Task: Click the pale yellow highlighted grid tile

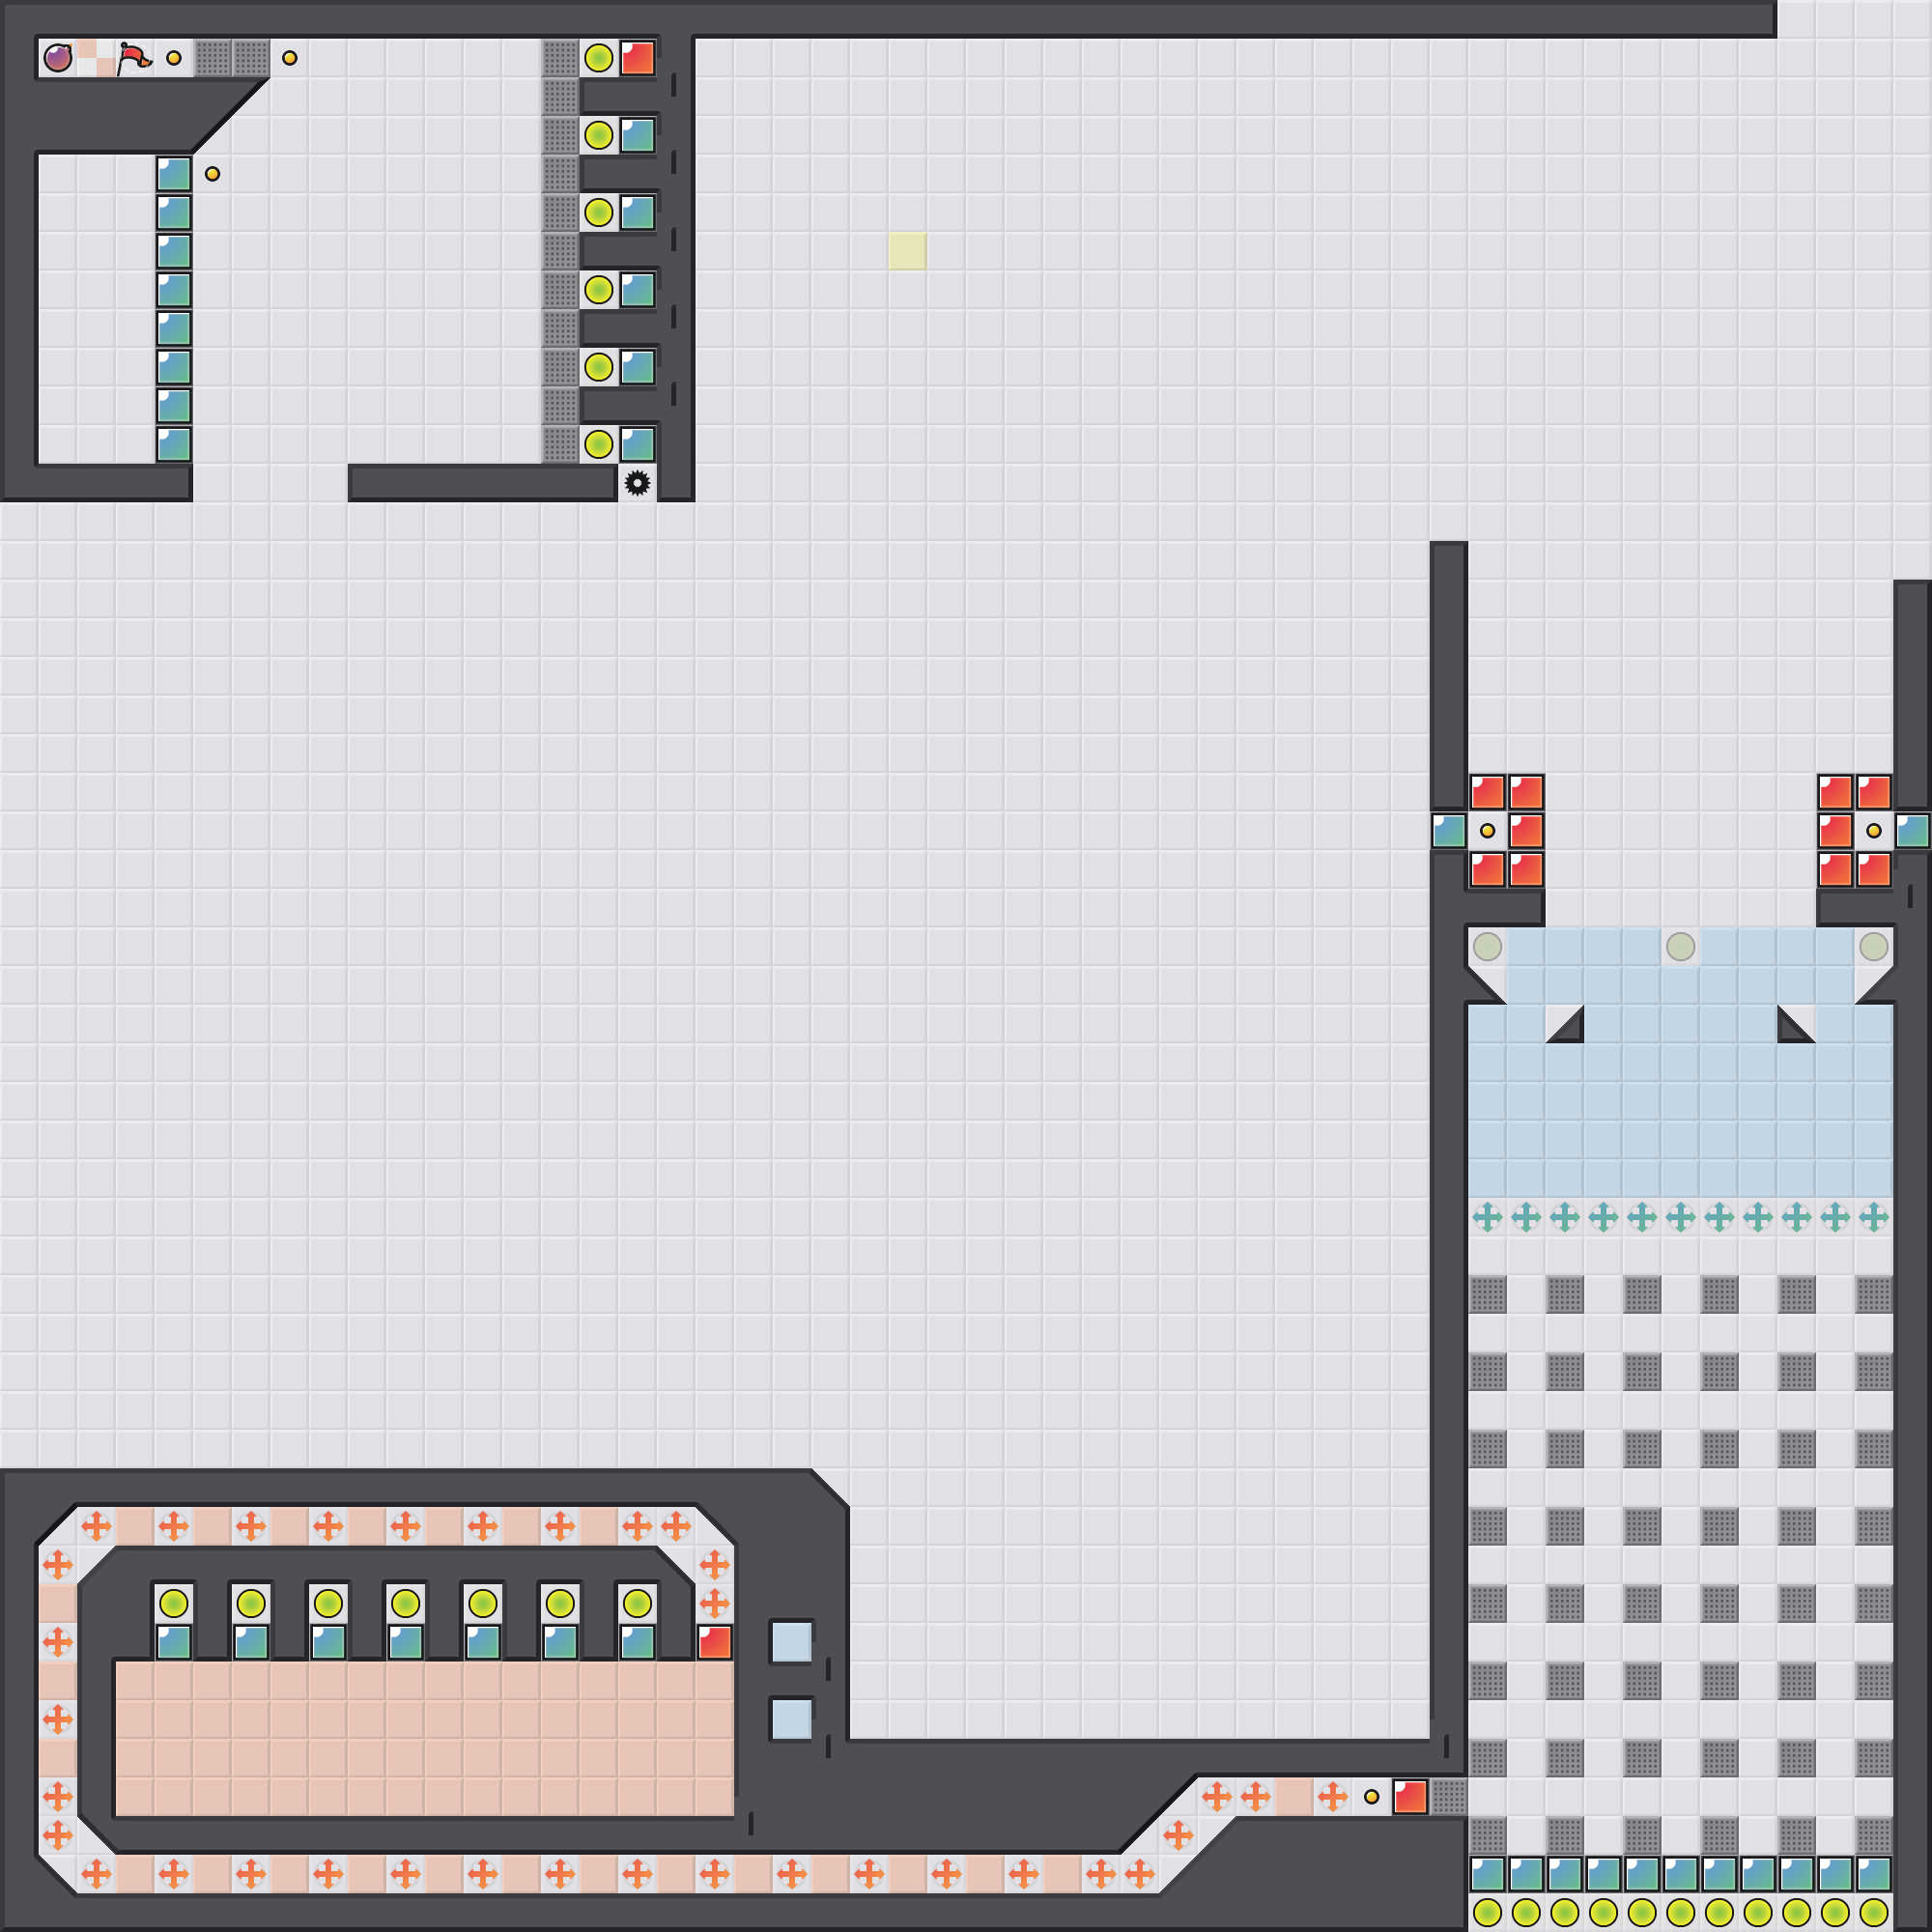Action: [907, 251]
